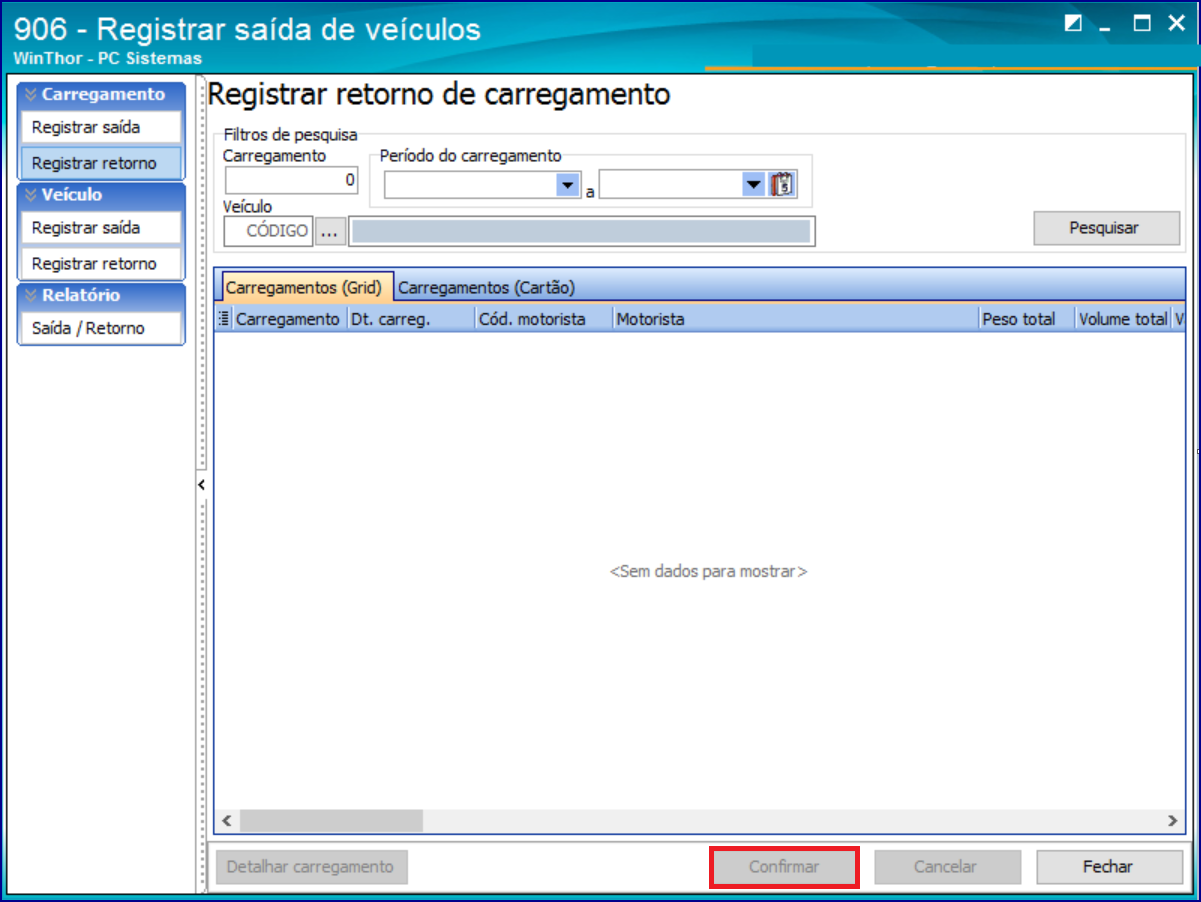Open the calendar period picker icon
Screen dimensions: 1201x902
783,184
